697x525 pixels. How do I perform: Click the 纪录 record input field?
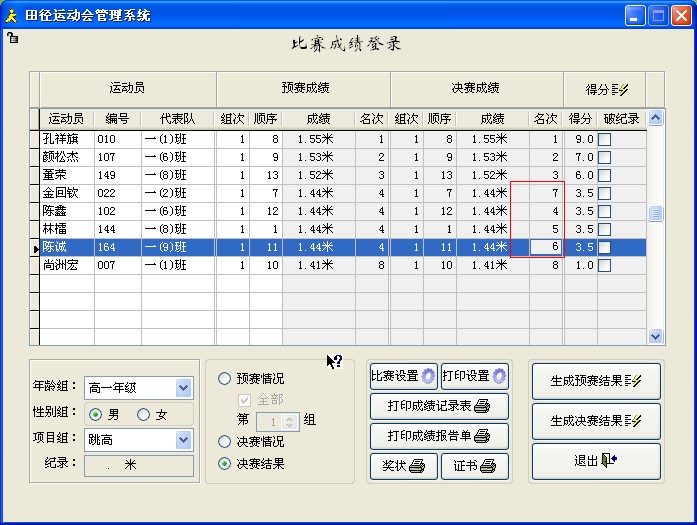click(x=139, y=465)
